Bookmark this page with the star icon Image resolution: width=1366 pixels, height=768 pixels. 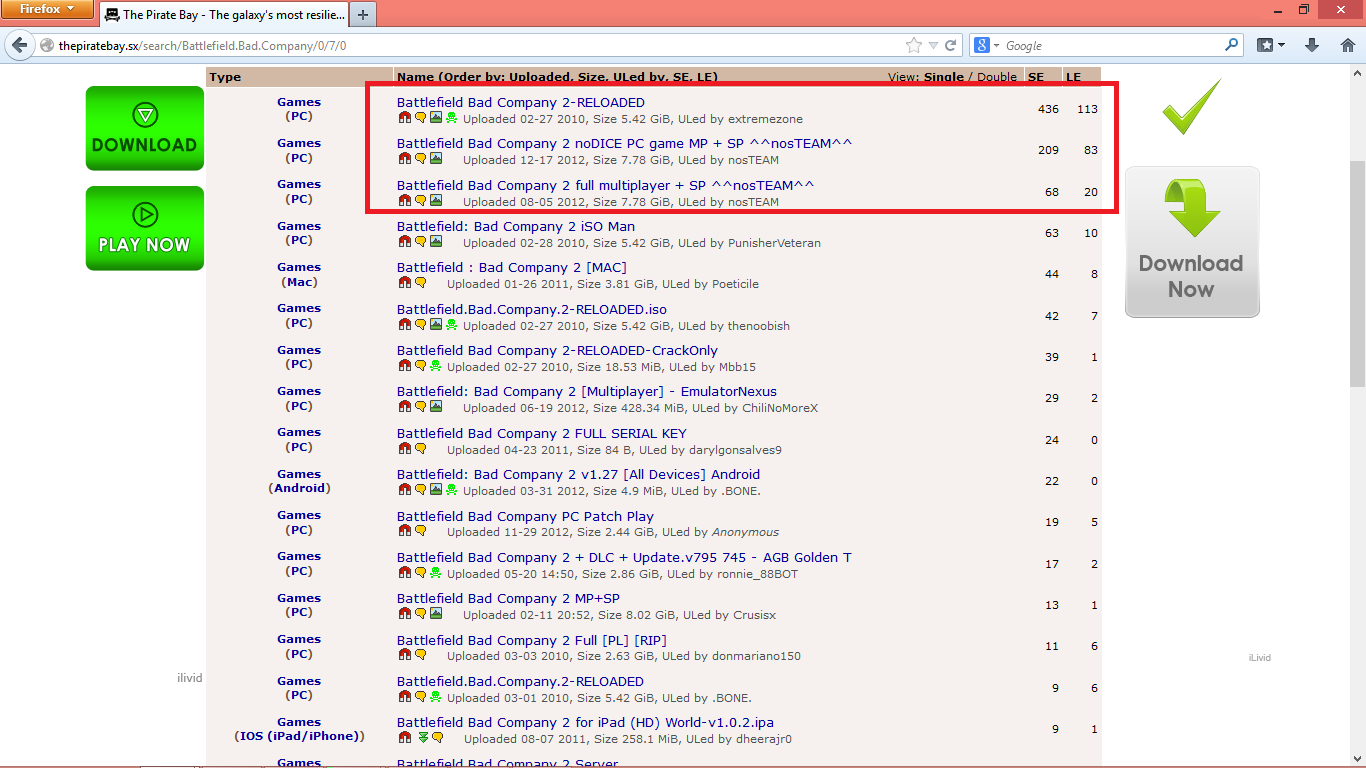pyautogui.click(x=913, y=46)
